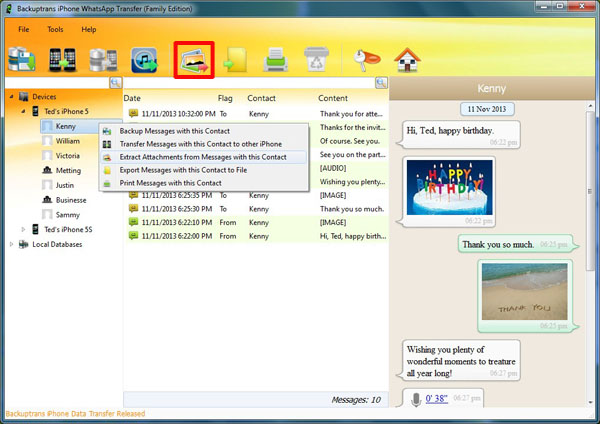
Task: Click the registration key icon
Action: point(366,60)
